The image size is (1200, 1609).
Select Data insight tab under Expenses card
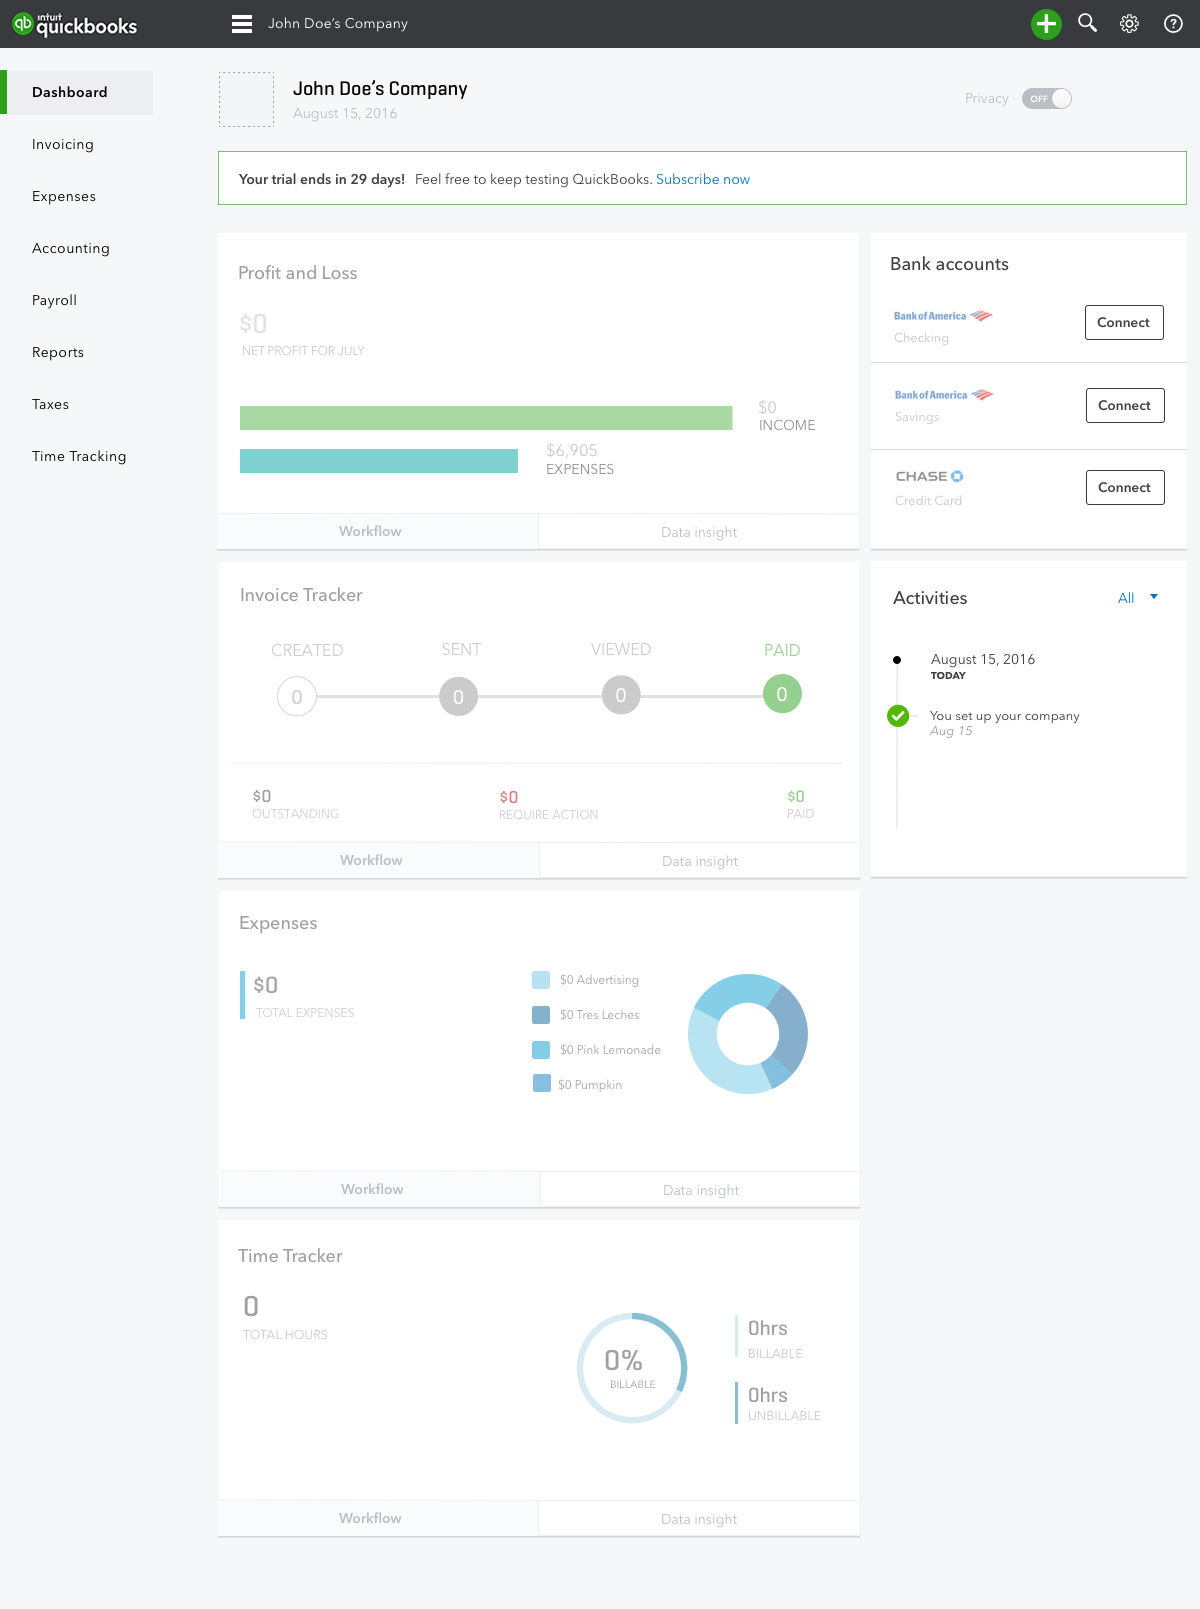[x=701, y=1190]
